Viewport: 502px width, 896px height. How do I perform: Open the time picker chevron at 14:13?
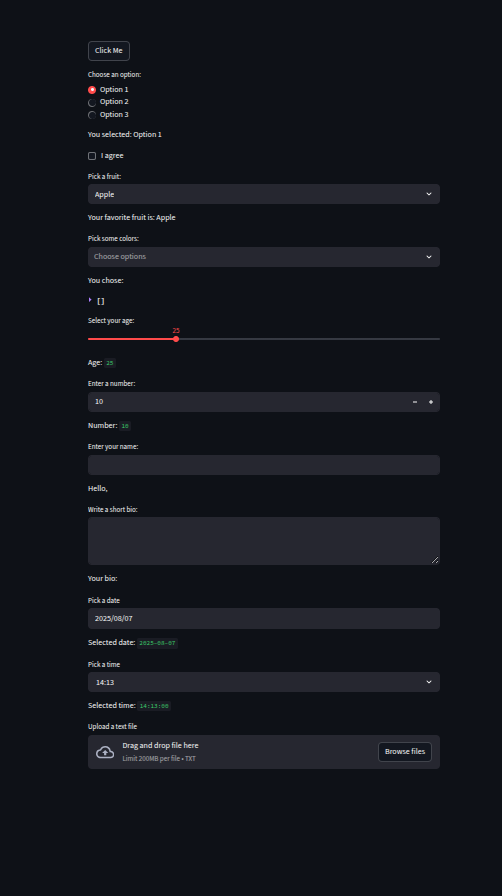[429, 682]
